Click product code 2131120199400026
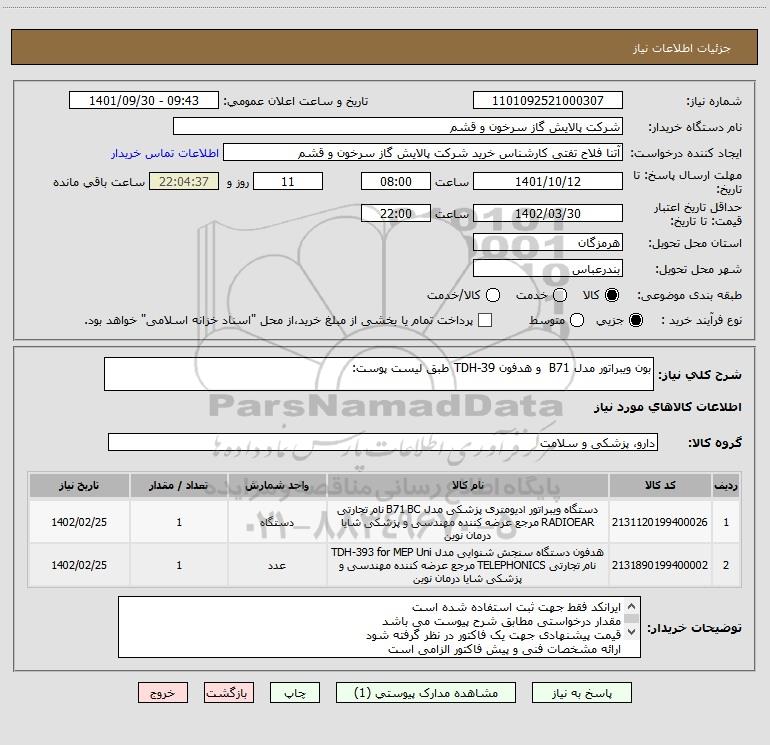The image size is (770, 745). 660,522
